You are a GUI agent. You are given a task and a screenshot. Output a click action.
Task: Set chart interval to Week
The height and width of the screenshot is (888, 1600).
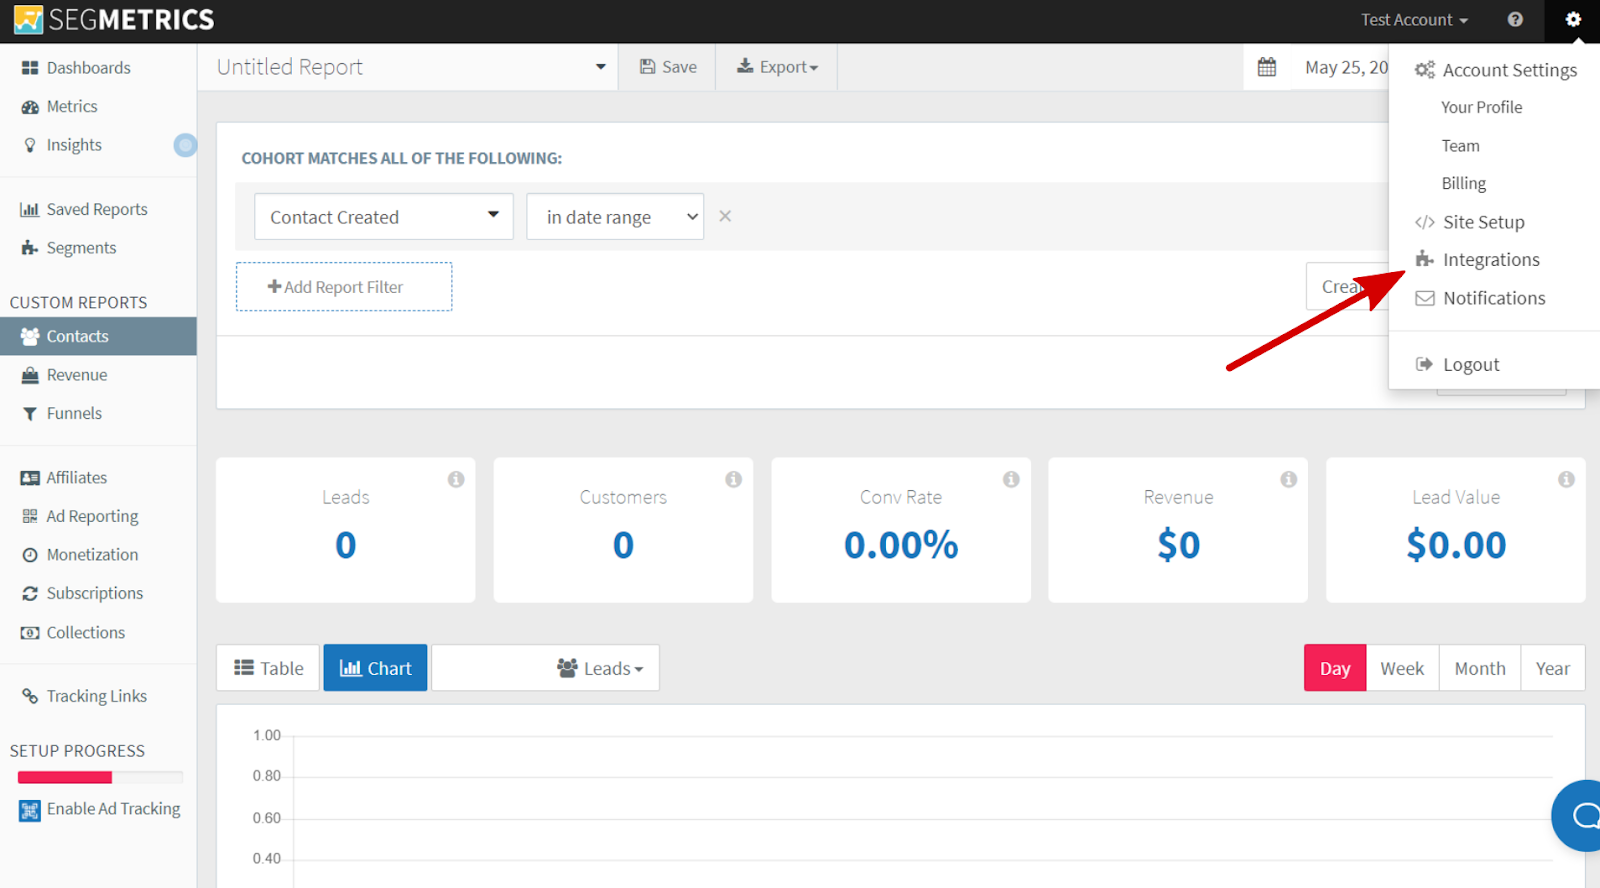tap(1402, 668)
